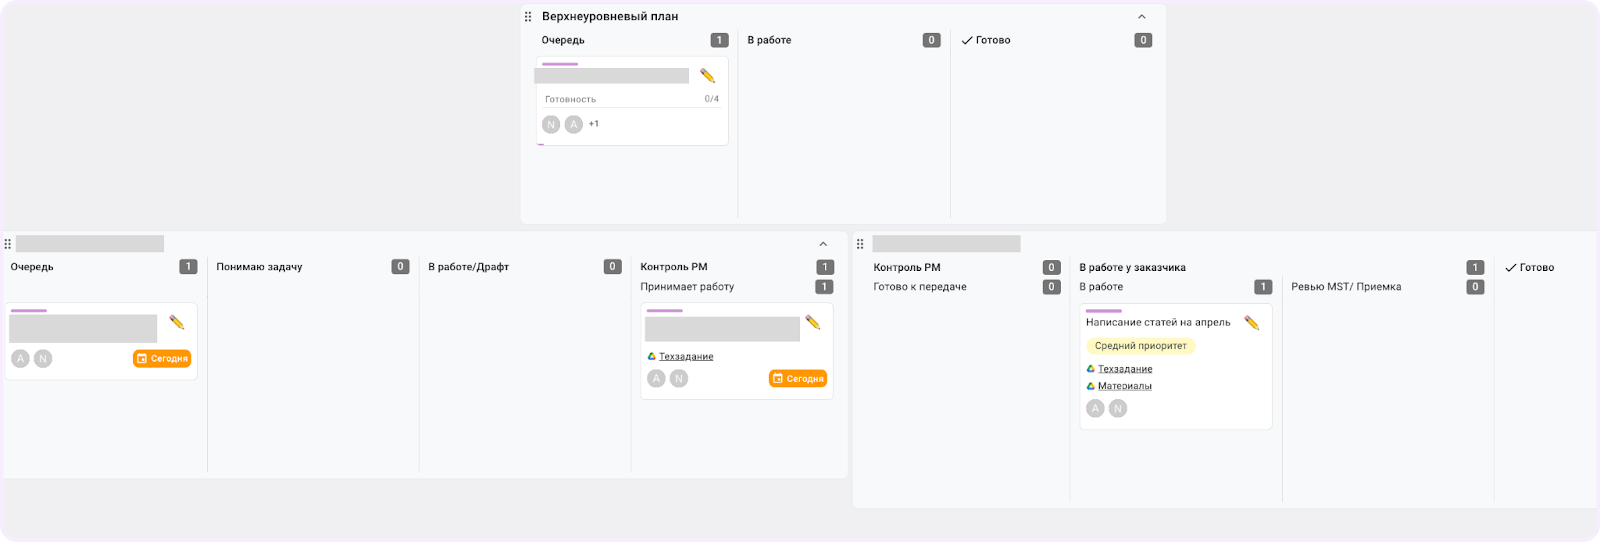Click the Средний приоритет tag
The height and width of the screenshot is (542, 1600).
(x=1140, y=346)
